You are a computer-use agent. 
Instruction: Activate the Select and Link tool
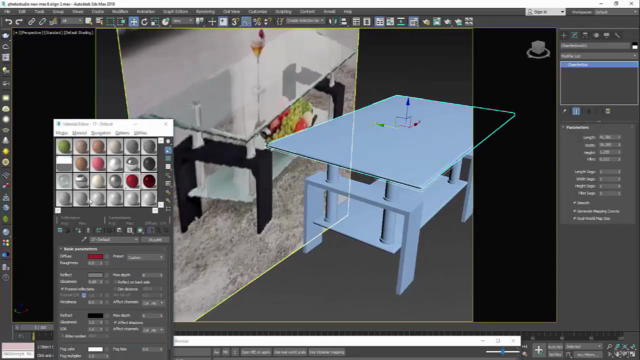pos(31,22)
